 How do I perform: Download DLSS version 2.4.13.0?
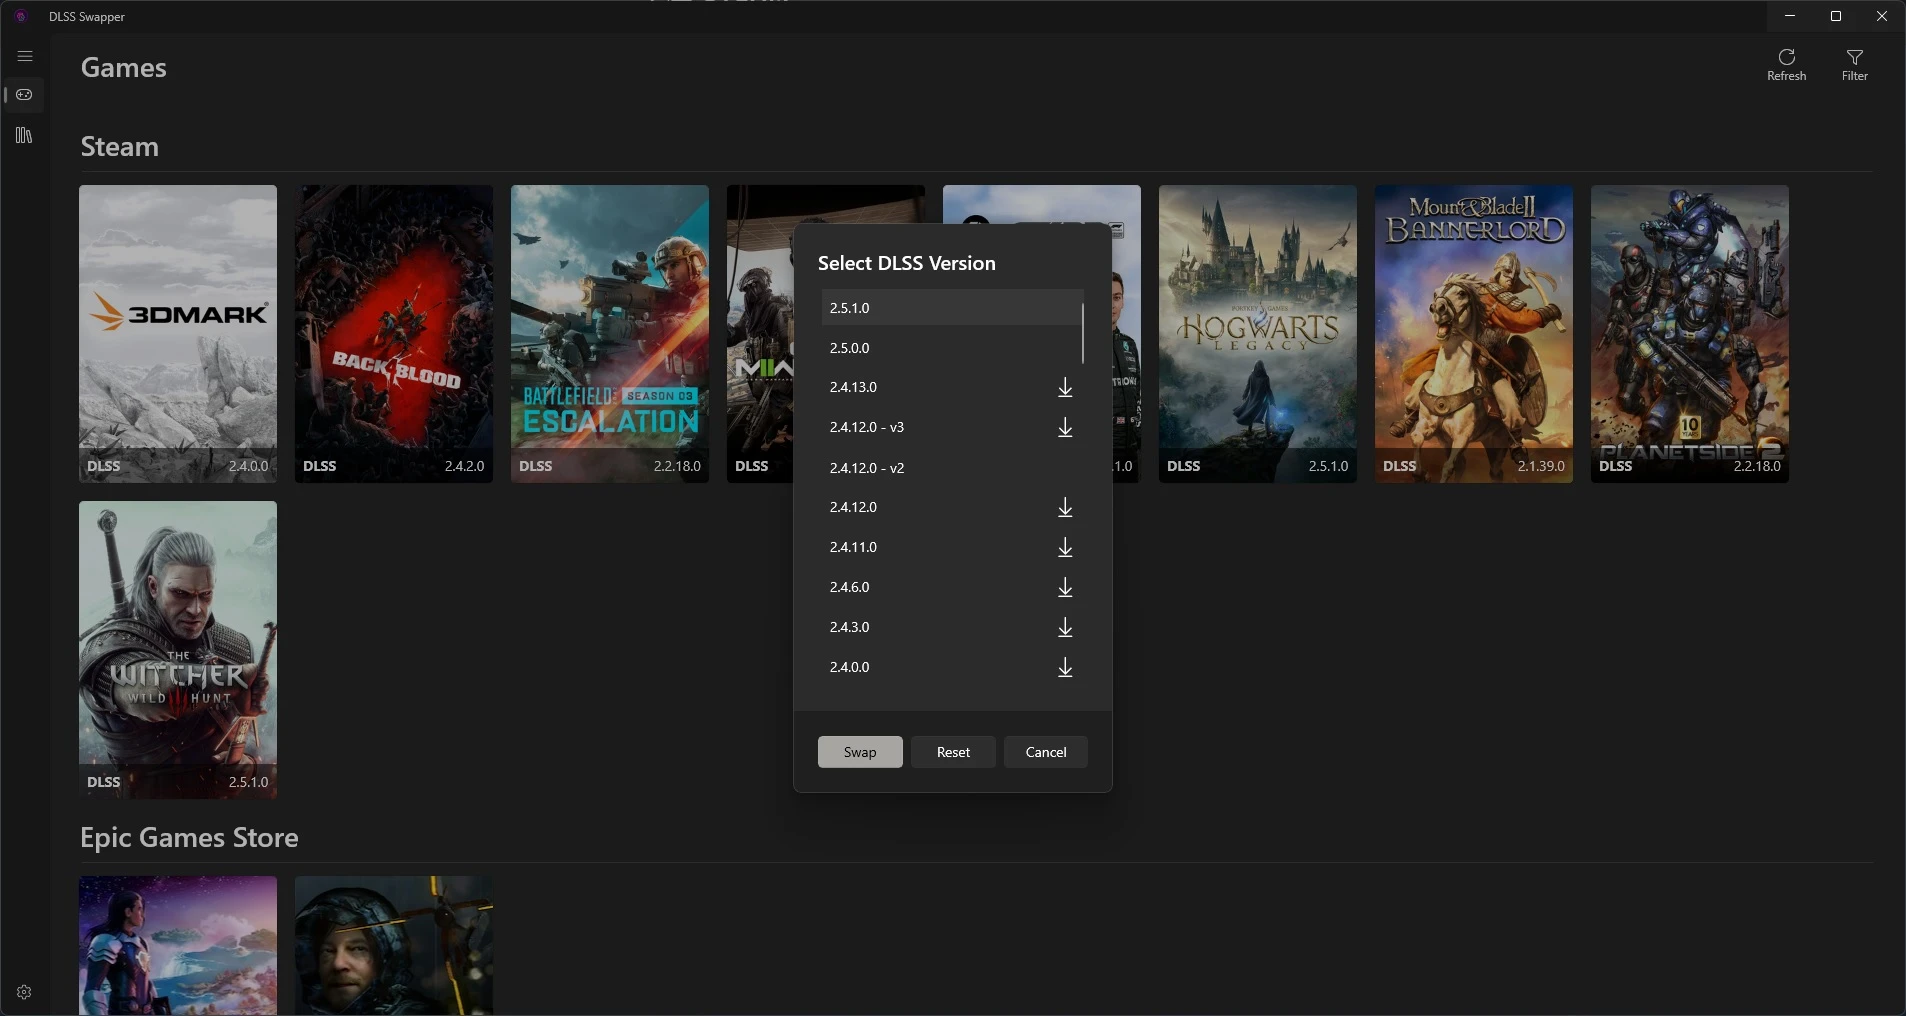1063,389
